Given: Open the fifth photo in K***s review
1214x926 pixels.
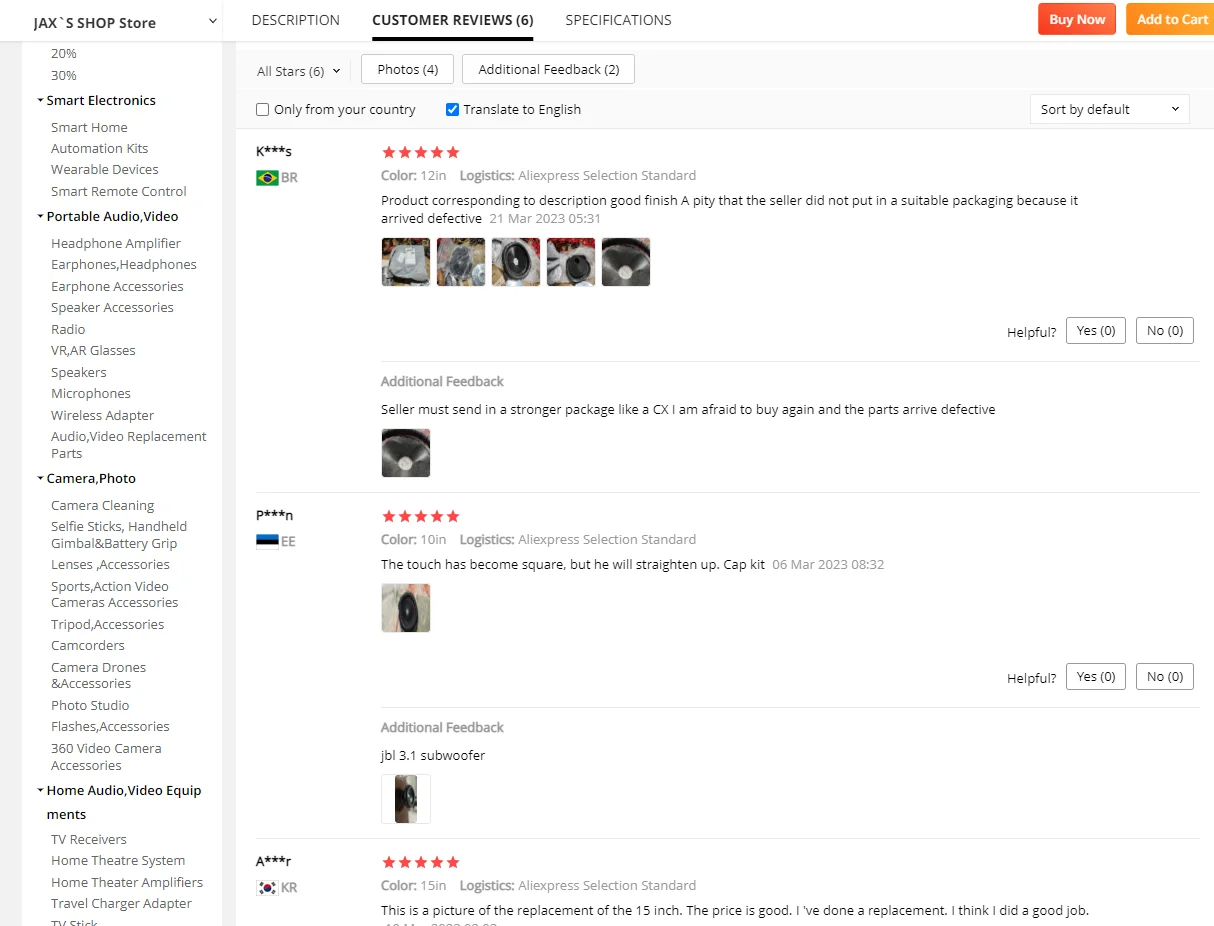Looking at the screenshot, I should (x=626, y=262).
